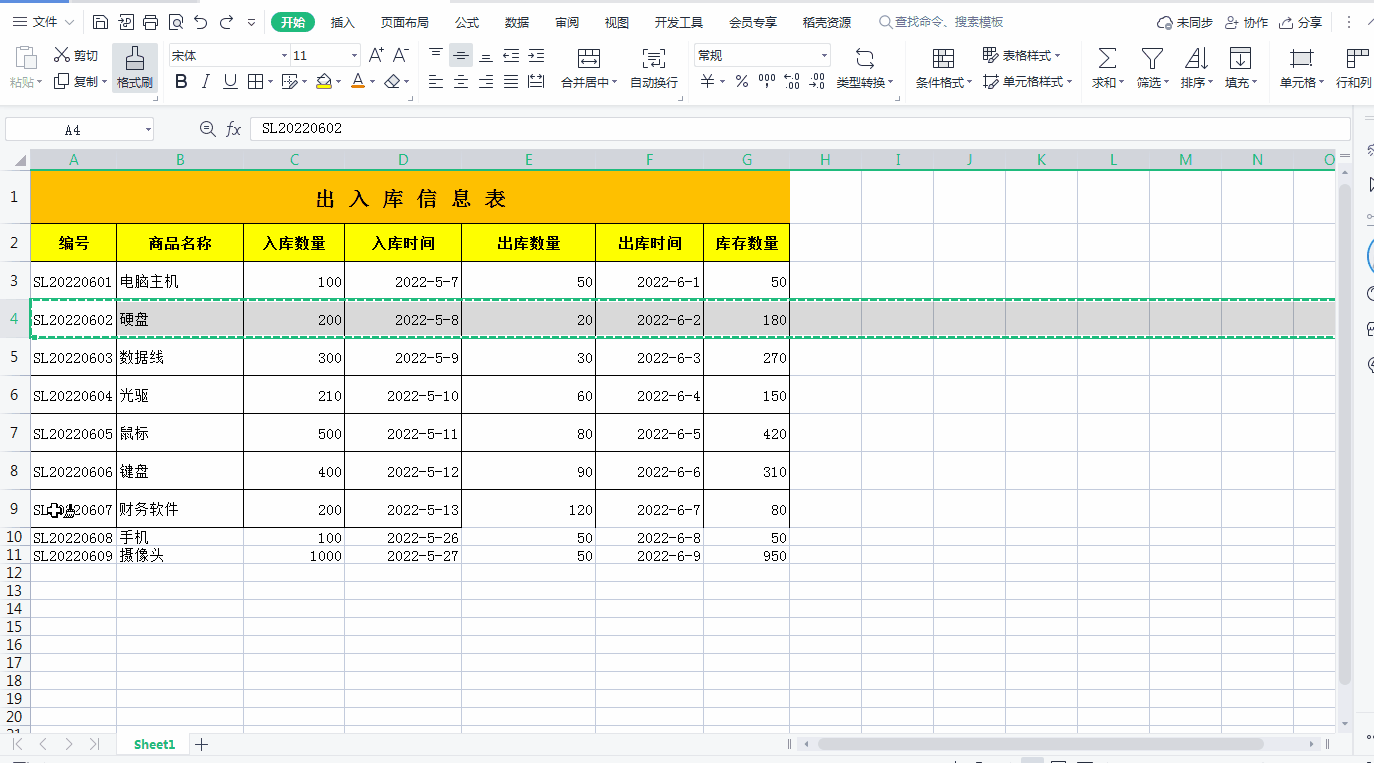Open Conditional Formatting (条件格式)
The image size is (1374, 763).
click(943, 68)
